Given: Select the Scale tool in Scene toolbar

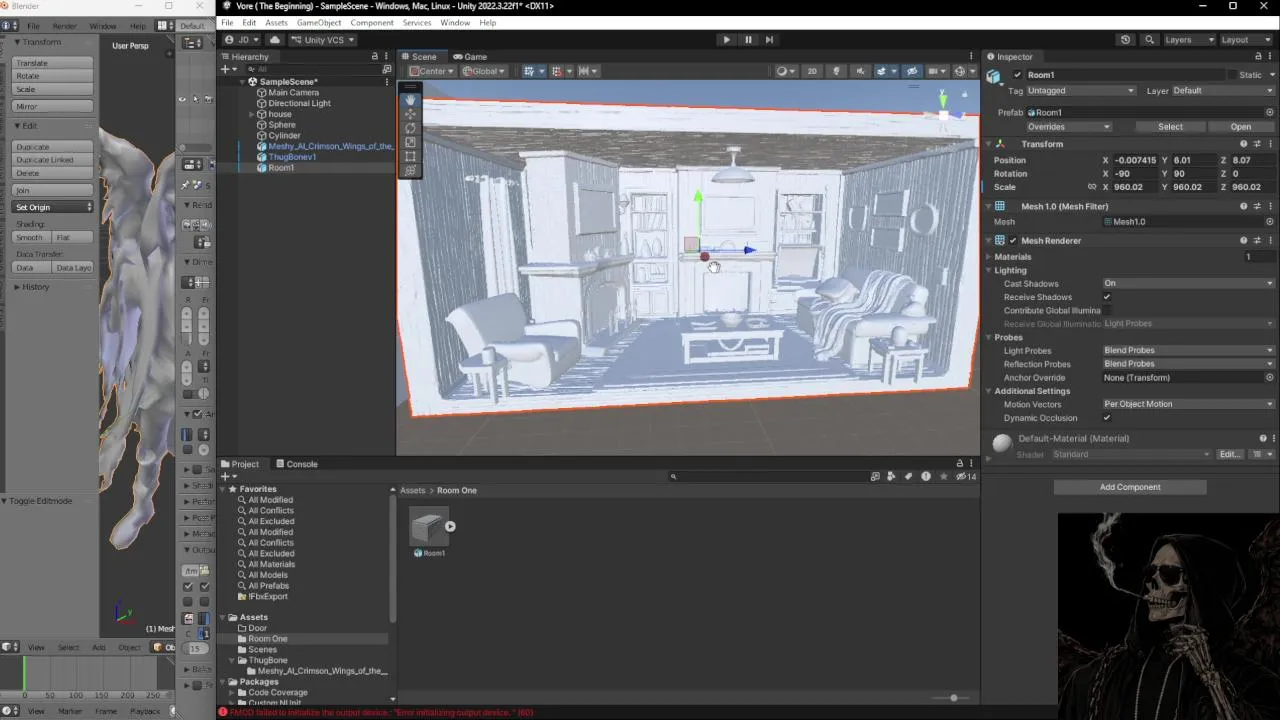Looking at the screenshot, I should (410, 142).
